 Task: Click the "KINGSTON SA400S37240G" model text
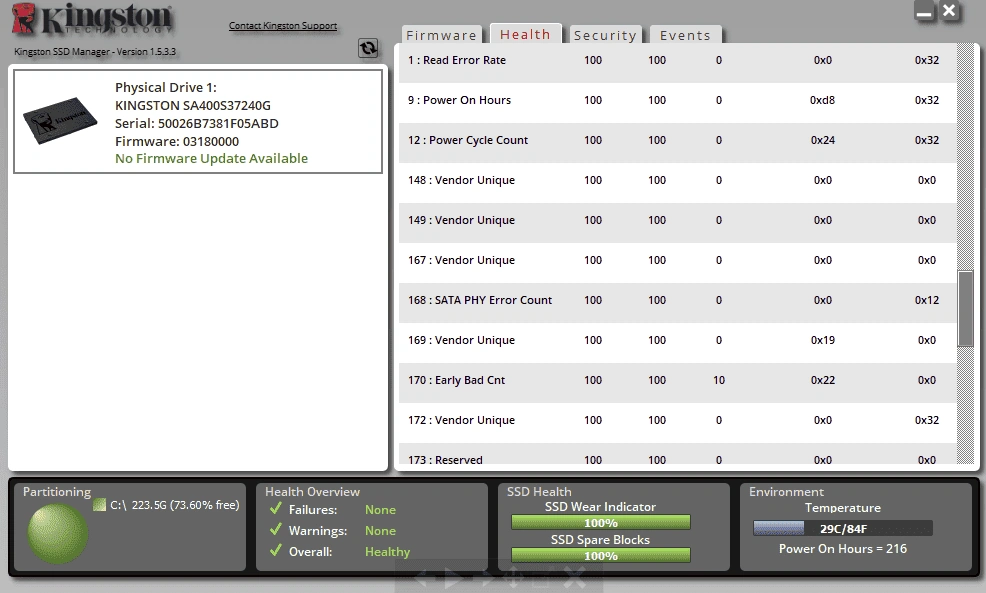click(192, 106)
